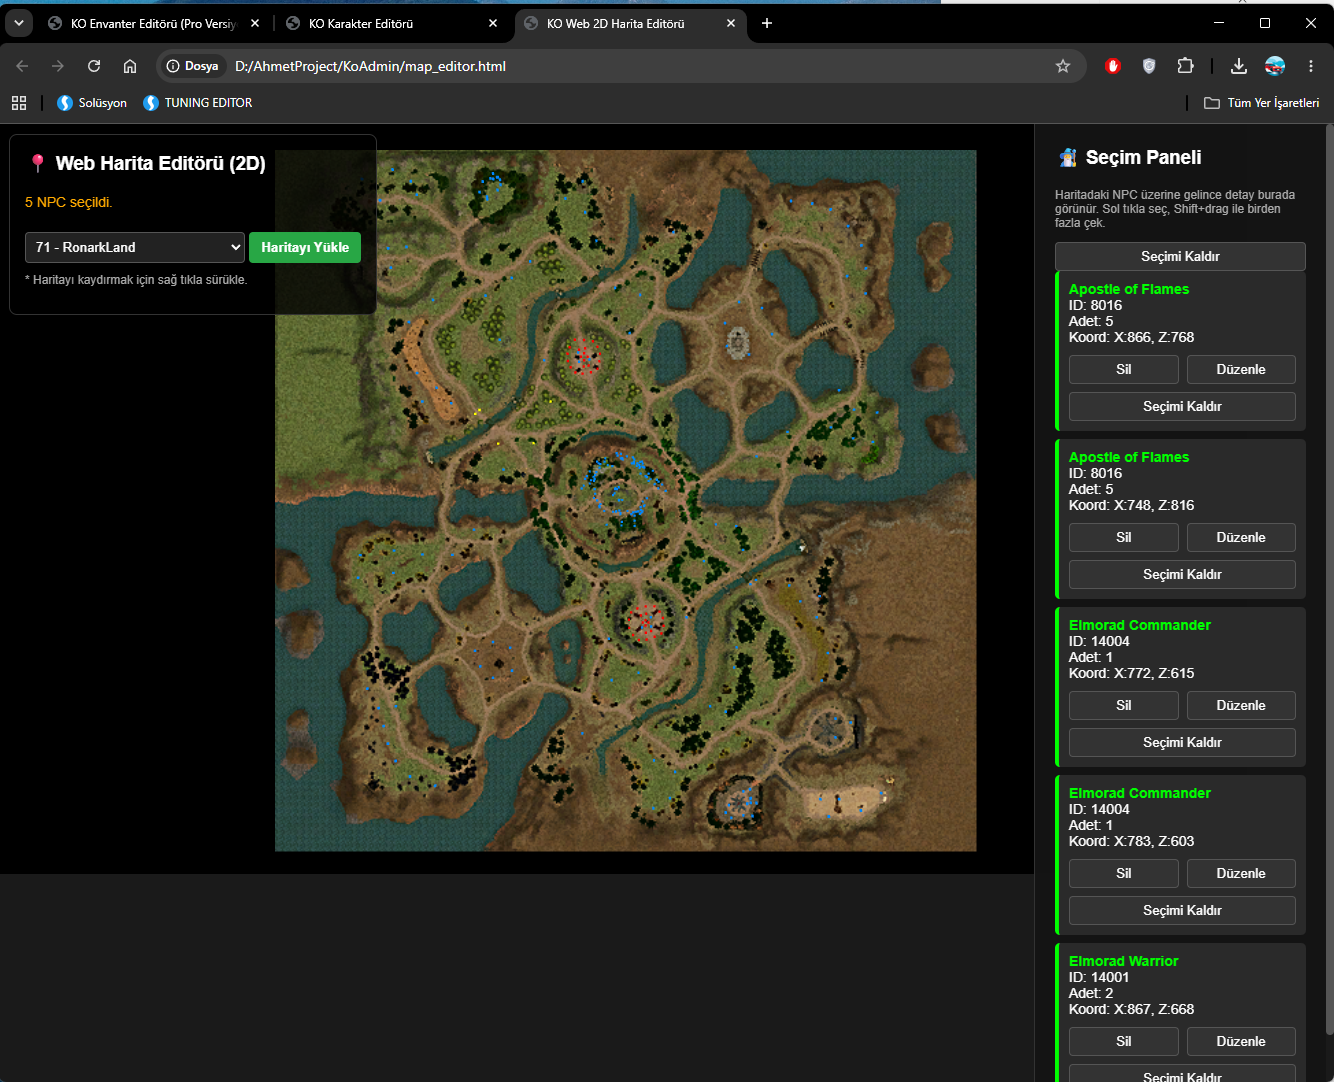Image resolution: width=1334 pixels, height=1082 pixels.
Task: Bookmark this page with the star icon
Action: coord(1063,66)
